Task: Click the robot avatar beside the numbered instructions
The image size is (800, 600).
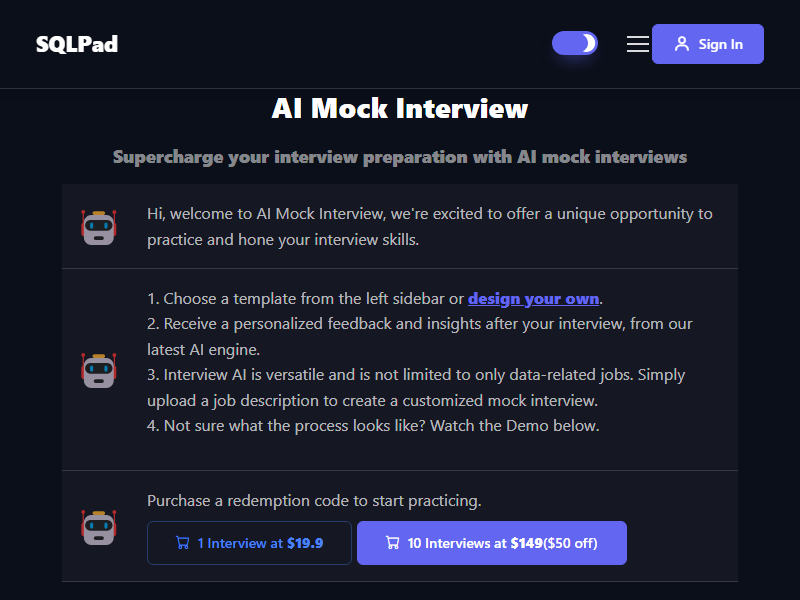Action: 99,369
